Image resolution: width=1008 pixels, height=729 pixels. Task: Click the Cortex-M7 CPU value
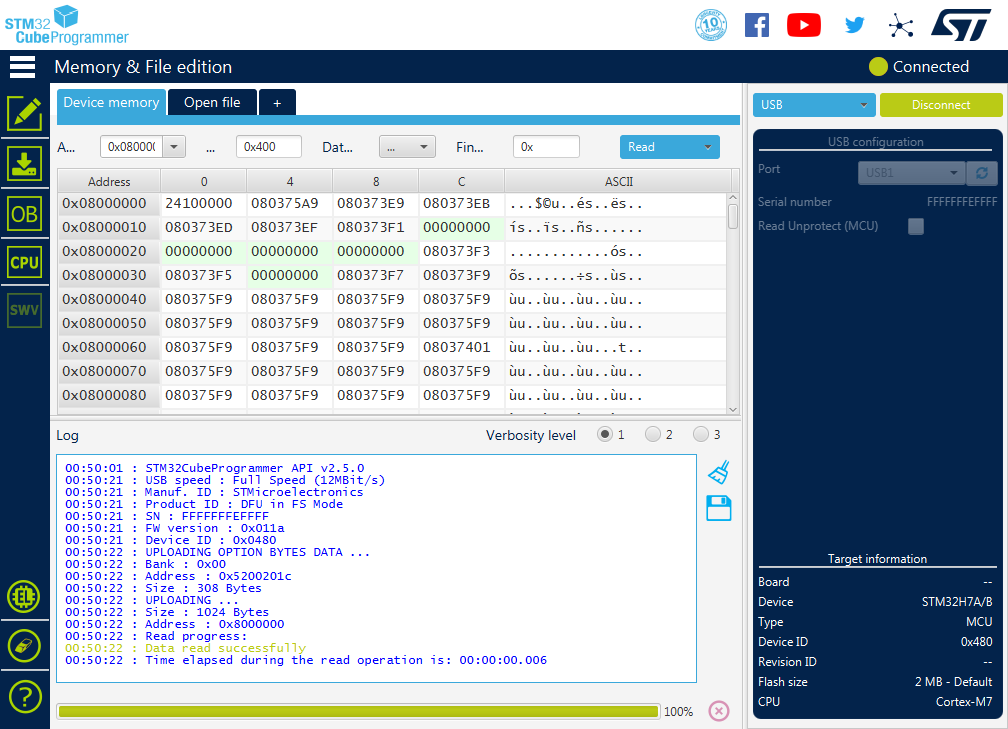(x=964, y=701)
